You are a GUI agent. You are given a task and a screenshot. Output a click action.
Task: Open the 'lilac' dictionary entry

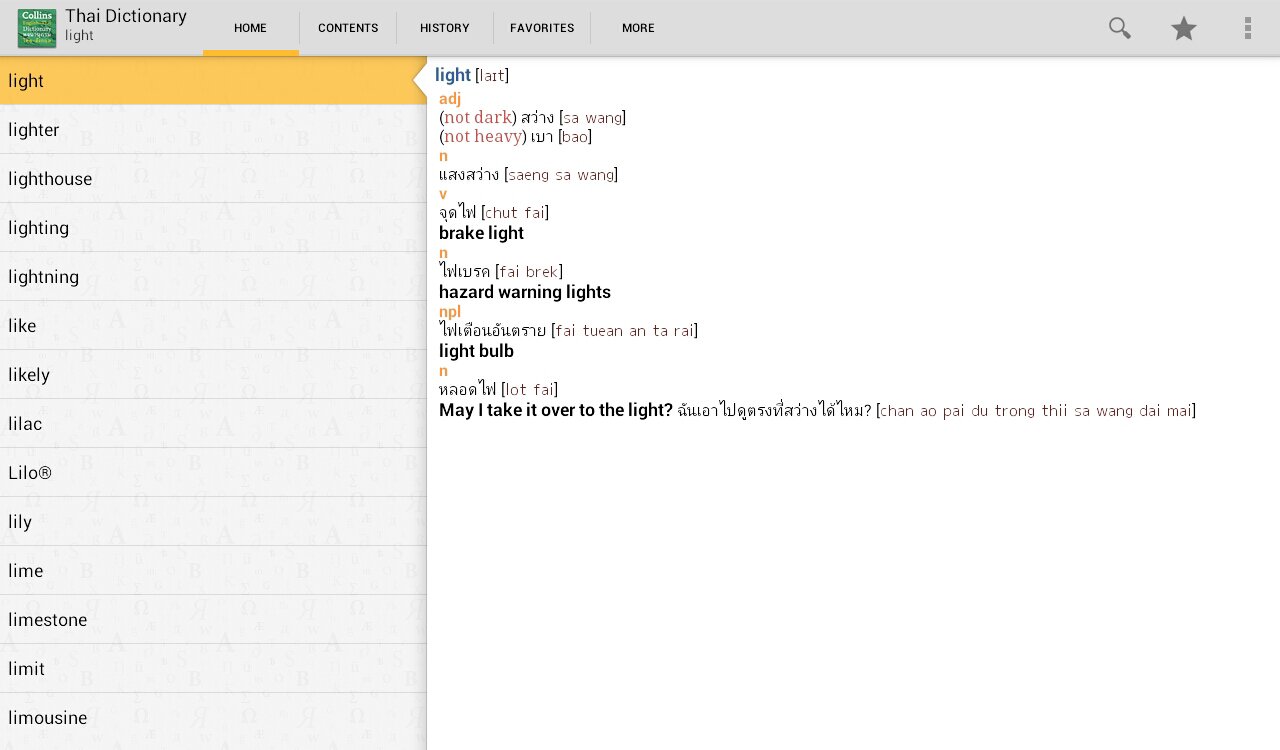pos(200,424)
